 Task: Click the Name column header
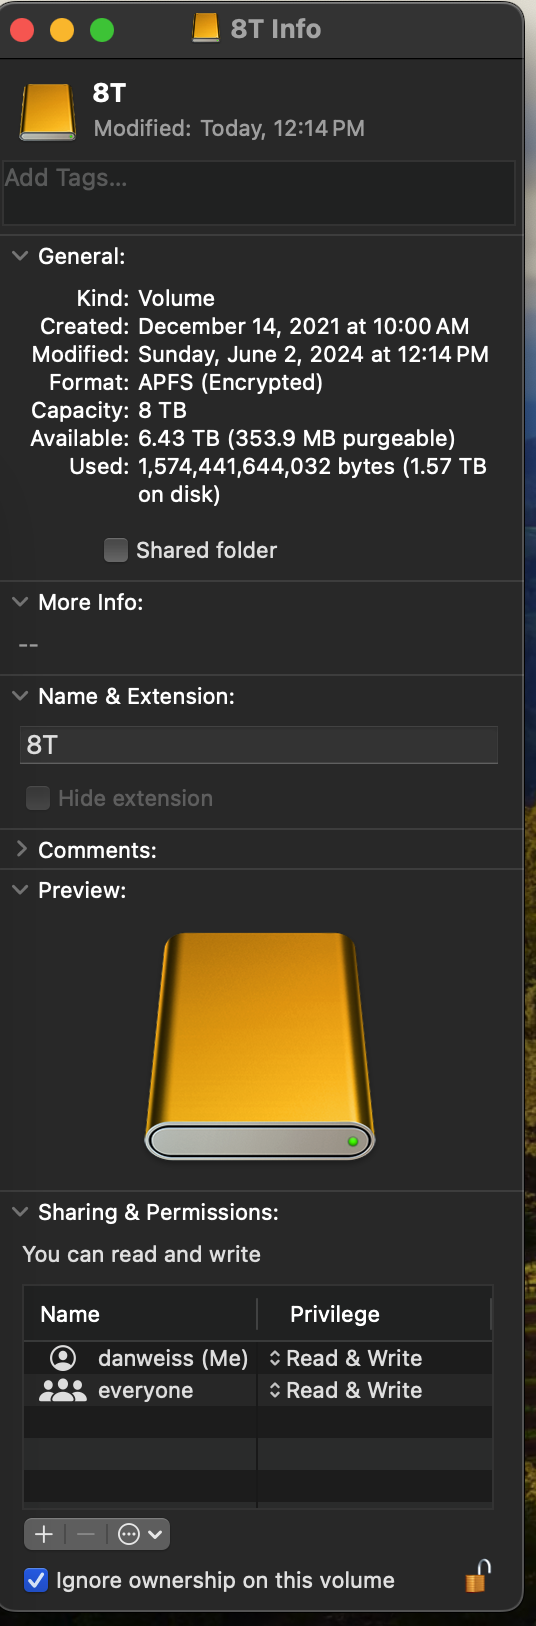pos(140,1314)
